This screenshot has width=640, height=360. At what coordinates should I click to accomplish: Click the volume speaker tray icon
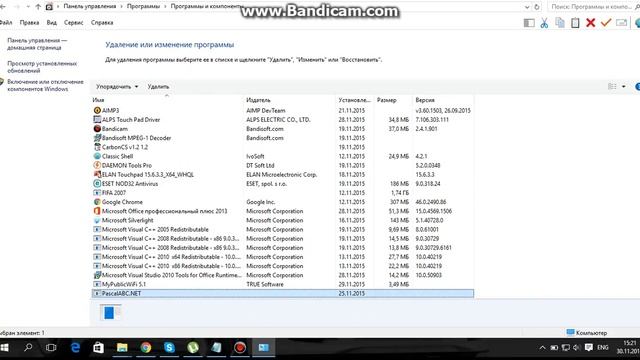coord(576,348)
